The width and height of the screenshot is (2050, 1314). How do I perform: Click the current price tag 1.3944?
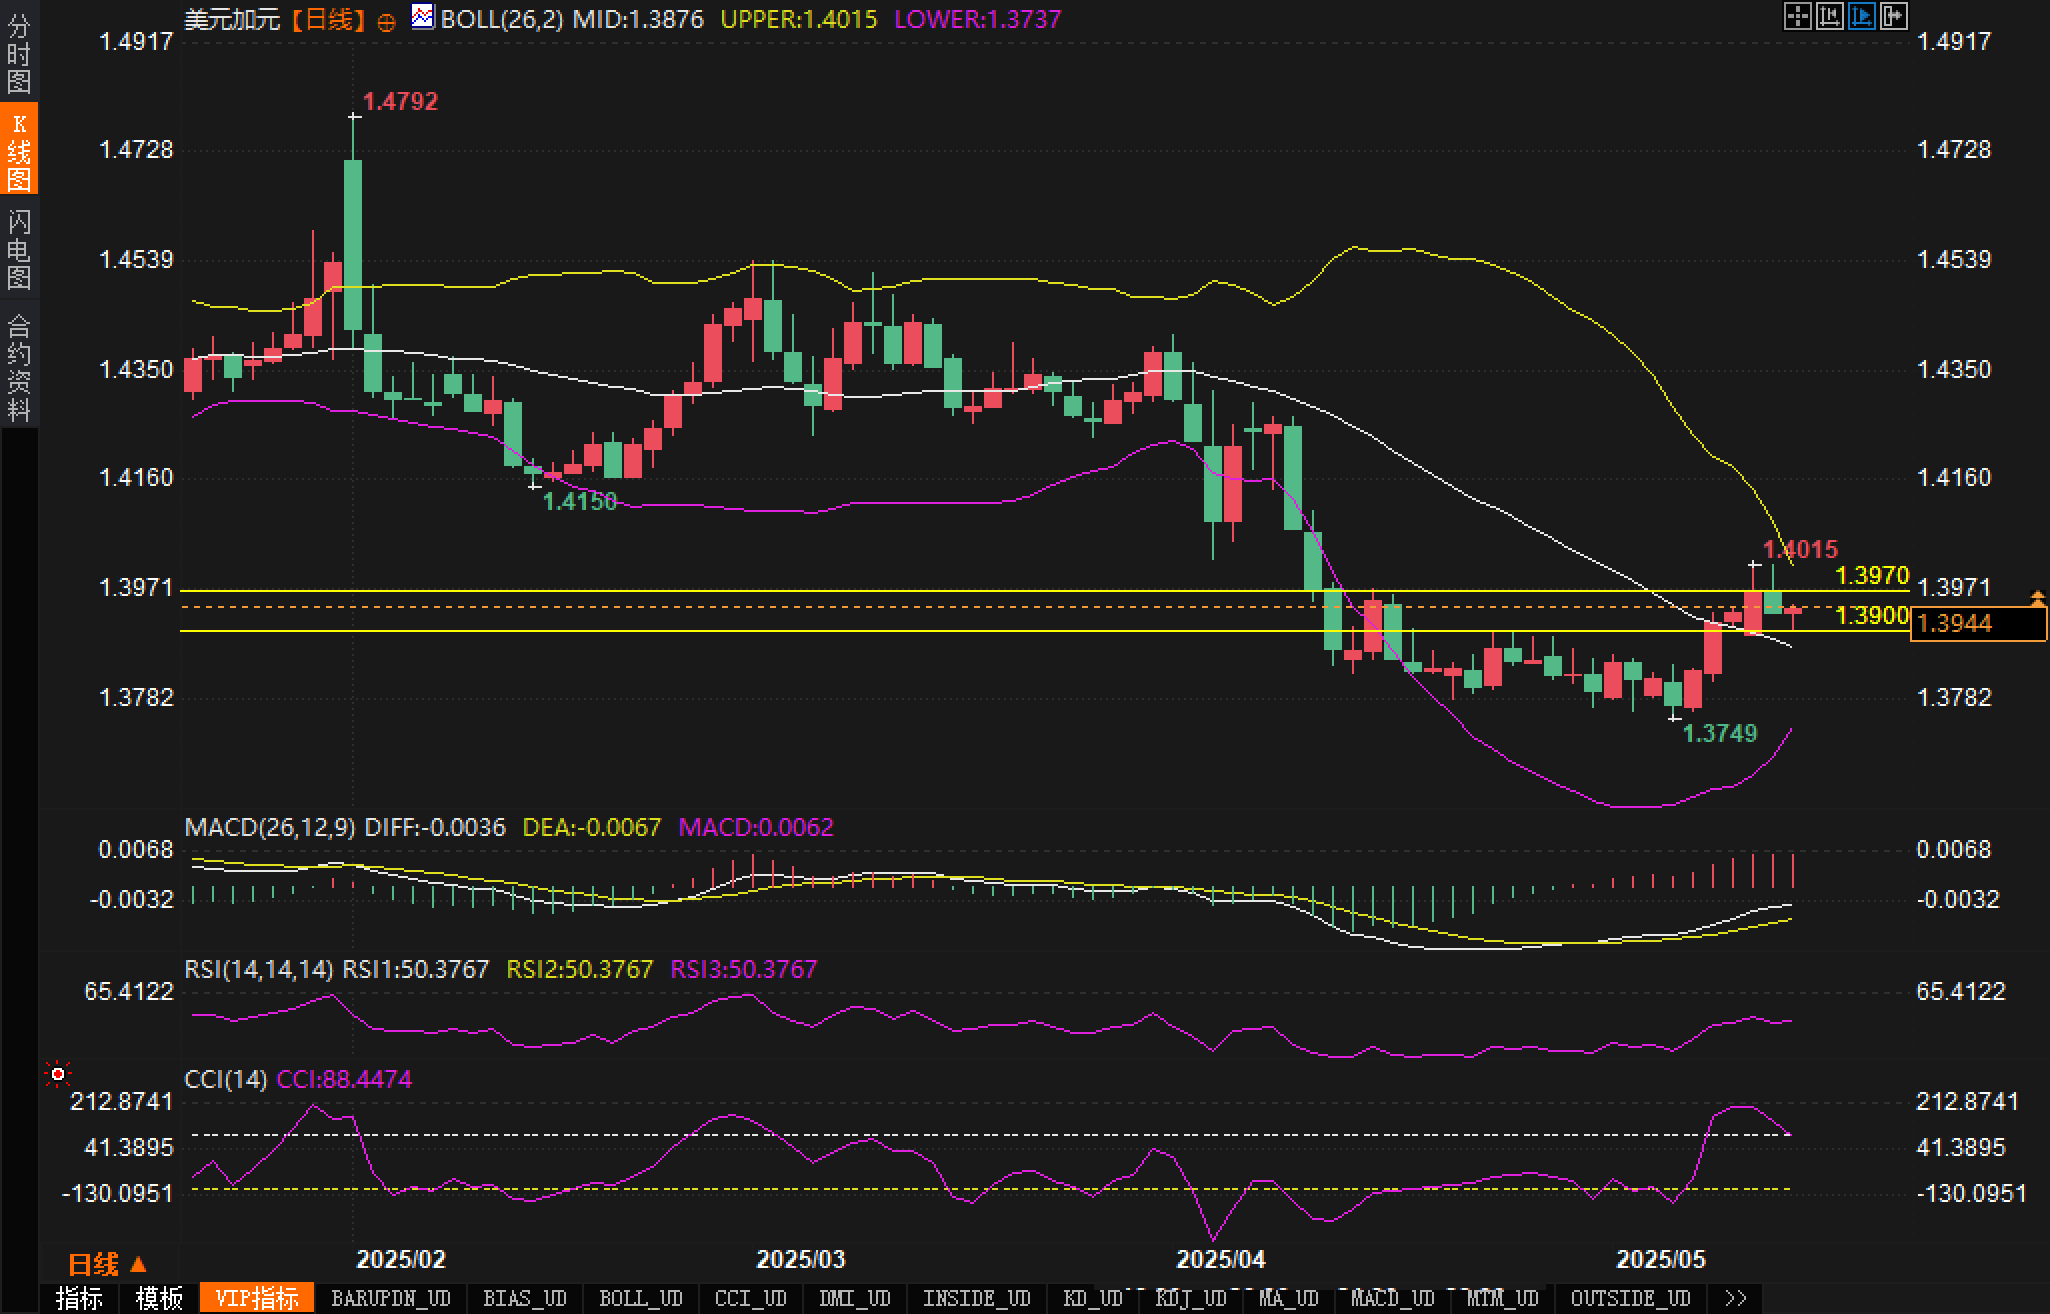click(1978, 624)
